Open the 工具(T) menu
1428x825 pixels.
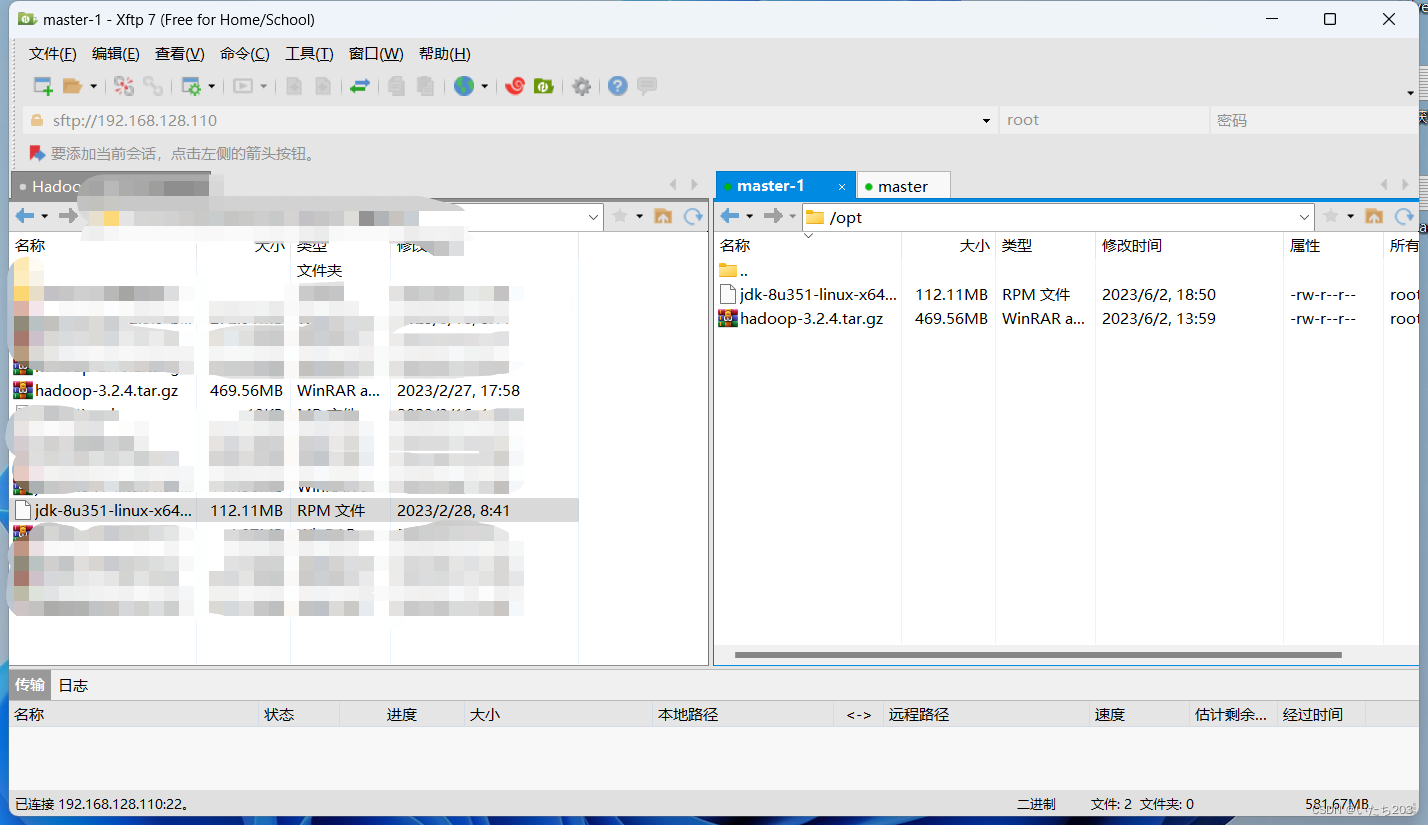tap(309, 54)
